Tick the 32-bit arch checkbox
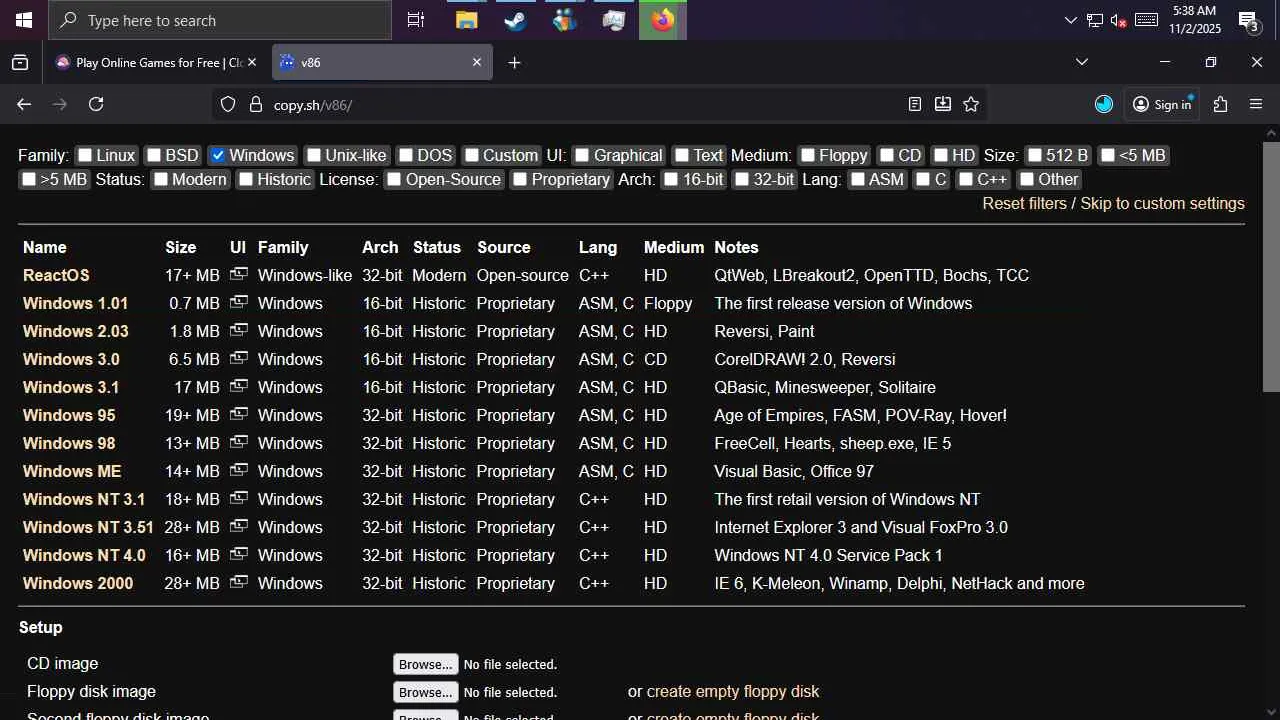 pyautogui.click(x=742, y=179)
